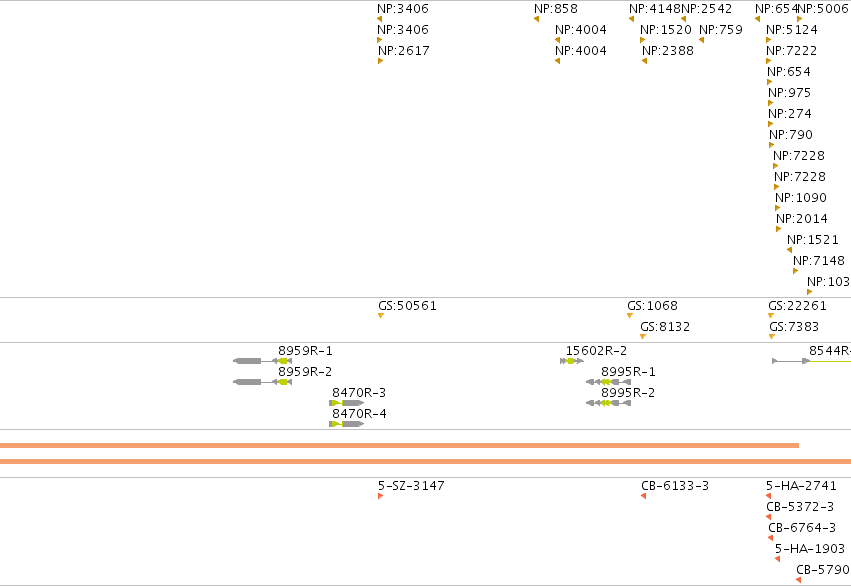
Task: Select the 8959R-2 transcript glyph
Action: pos(262,382)
